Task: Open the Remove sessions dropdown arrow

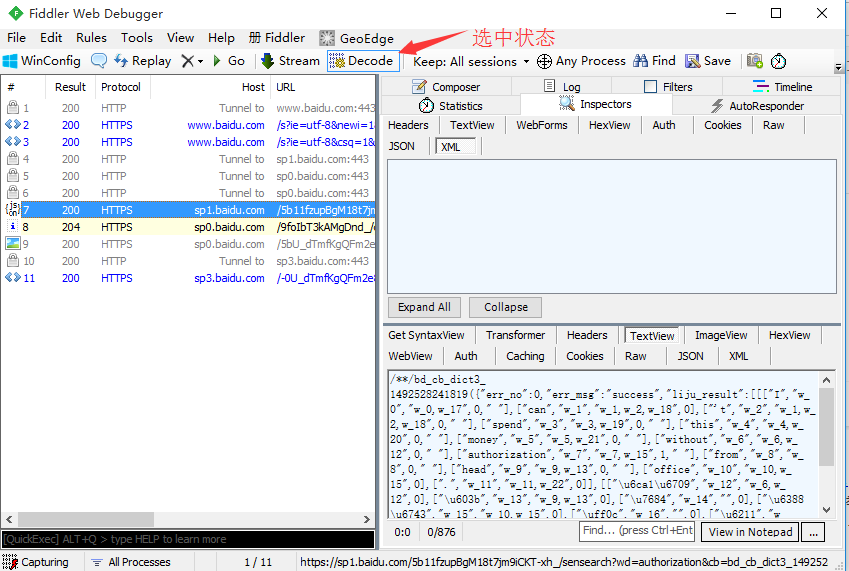Action: coord(200,61)
